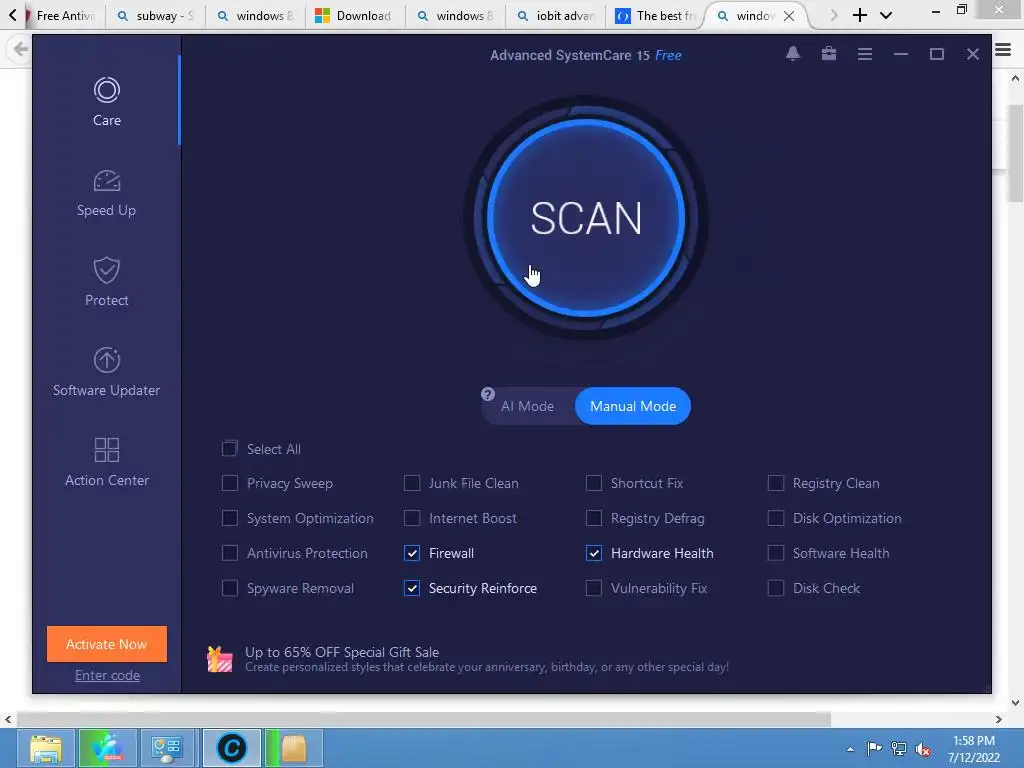The image size is (1024, 768).
Task: Open the Speed Up section
Action: [106, 193]
